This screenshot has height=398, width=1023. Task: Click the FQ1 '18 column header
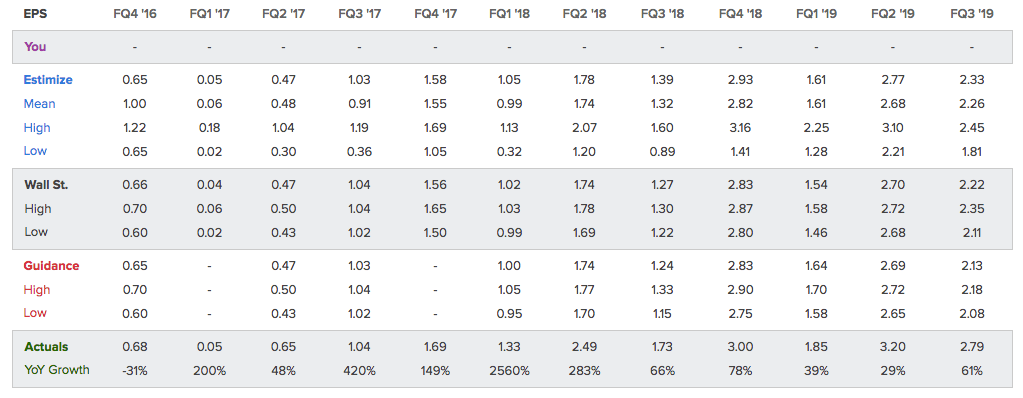click(508, 13)
